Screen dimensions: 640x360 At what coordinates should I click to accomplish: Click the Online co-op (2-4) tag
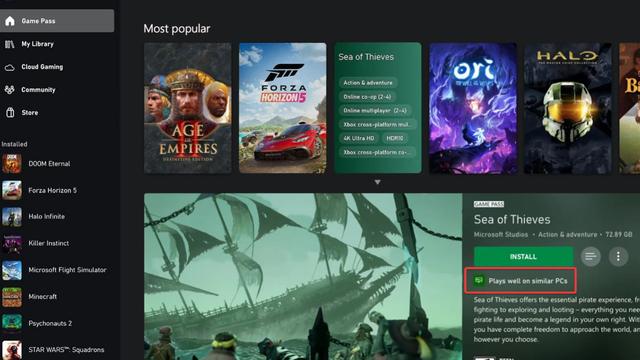[367, 97]
